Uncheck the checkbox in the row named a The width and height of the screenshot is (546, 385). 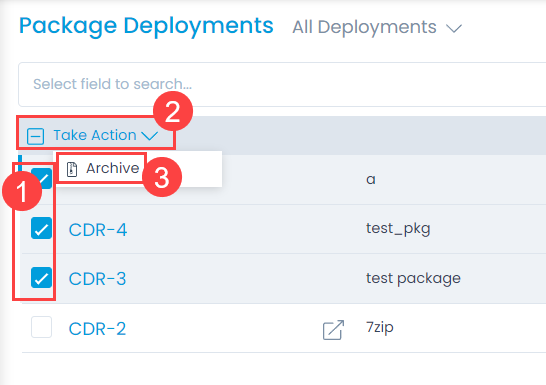point(41,178)
